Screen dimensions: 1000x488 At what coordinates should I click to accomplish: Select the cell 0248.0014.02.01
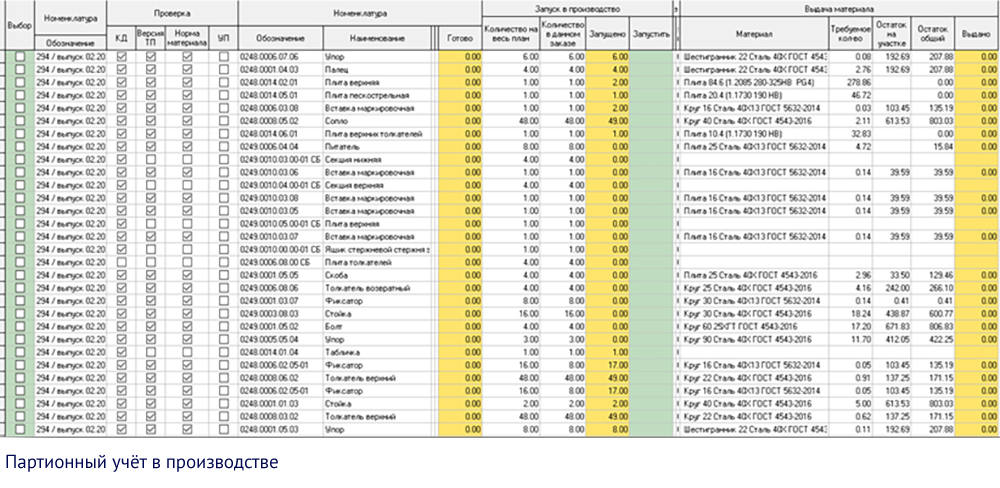click(x=281, y=82)
